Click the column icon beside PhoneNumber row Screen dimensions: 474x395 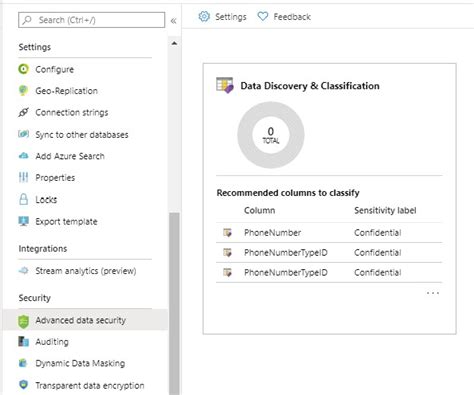[227, 232]
